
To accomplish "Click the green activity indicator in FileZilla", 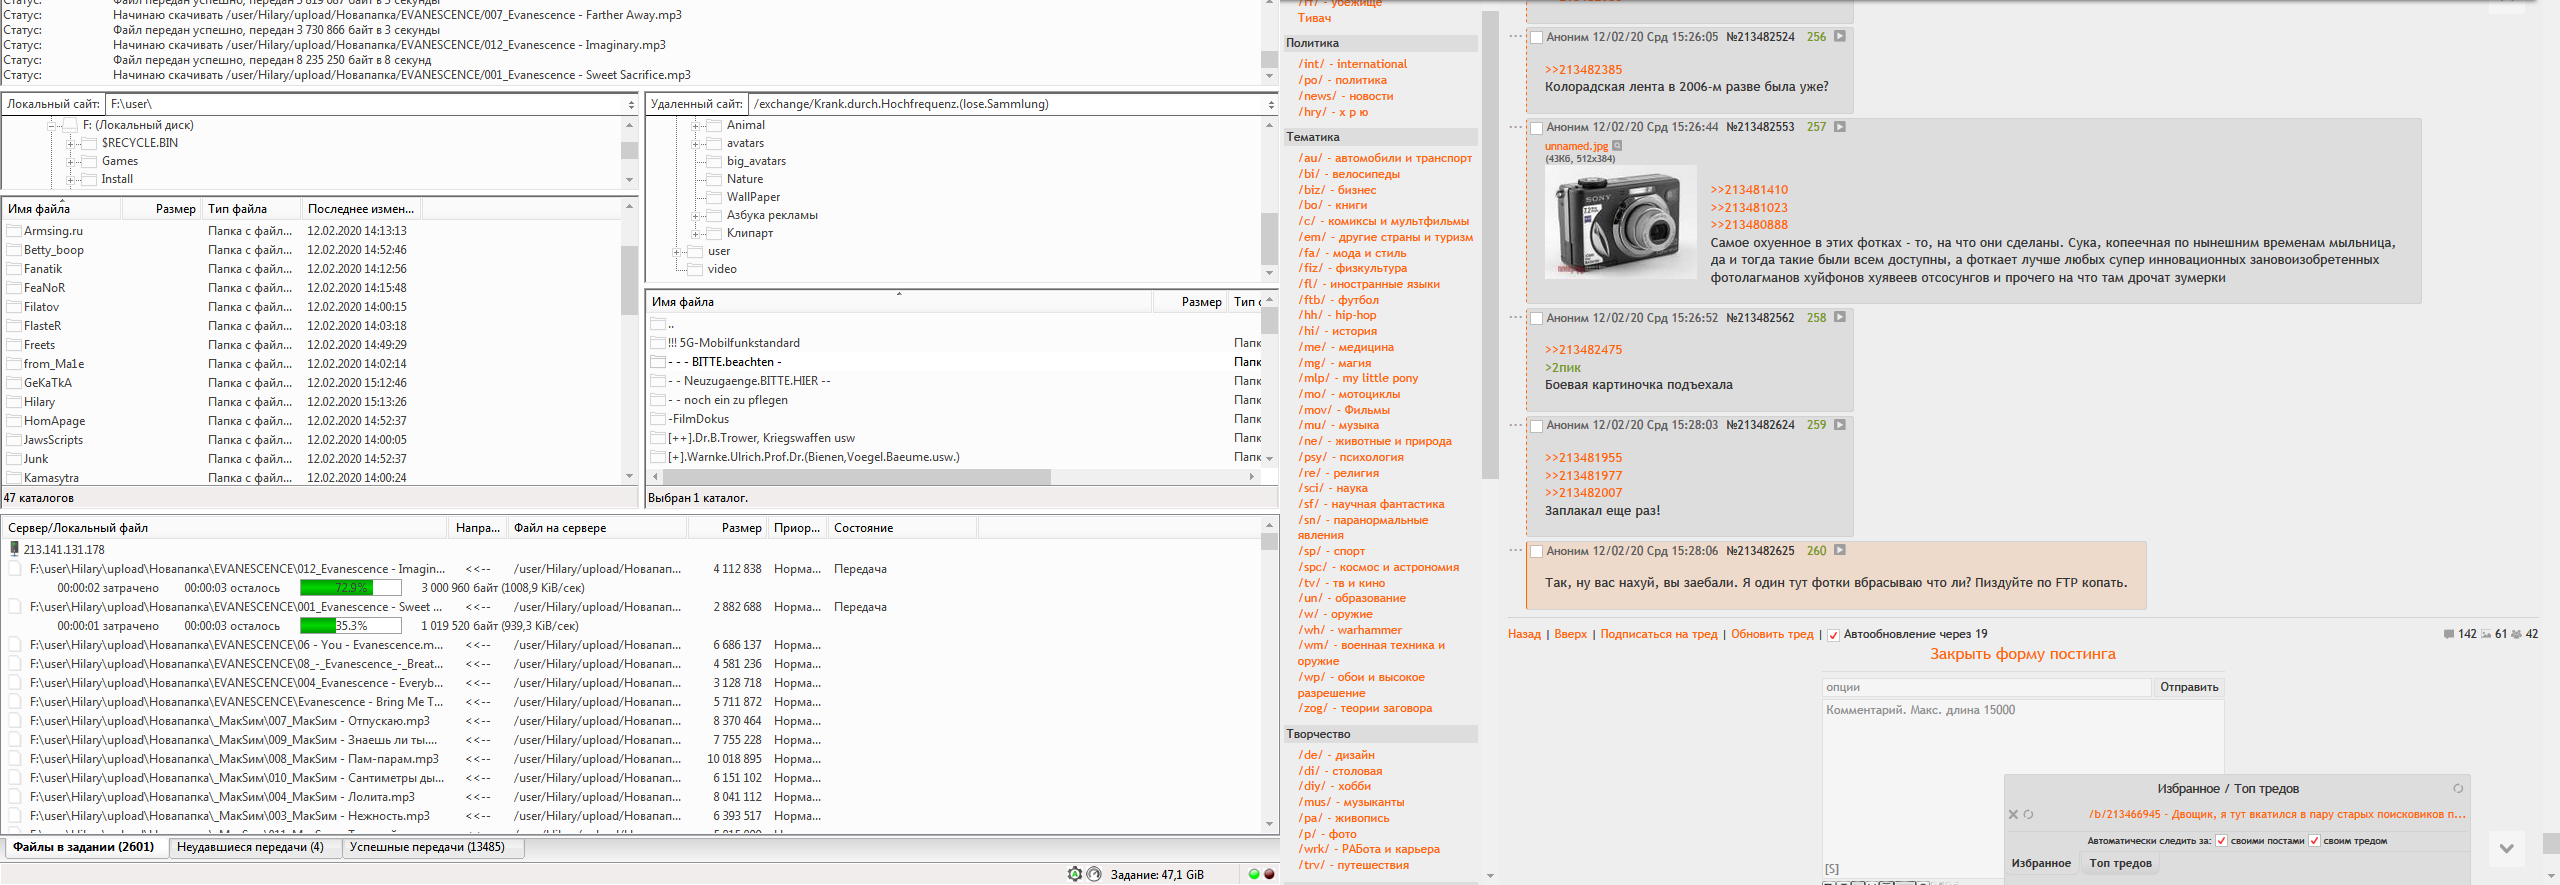I will coord(1254,874).
